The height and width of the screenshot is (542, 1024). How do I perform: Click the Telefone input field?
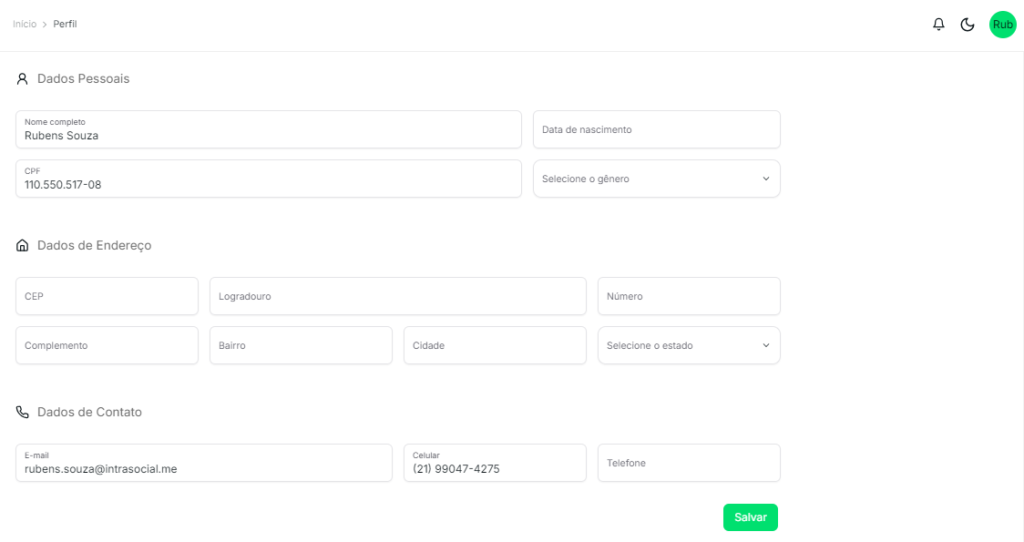click(x=688, y=463)
